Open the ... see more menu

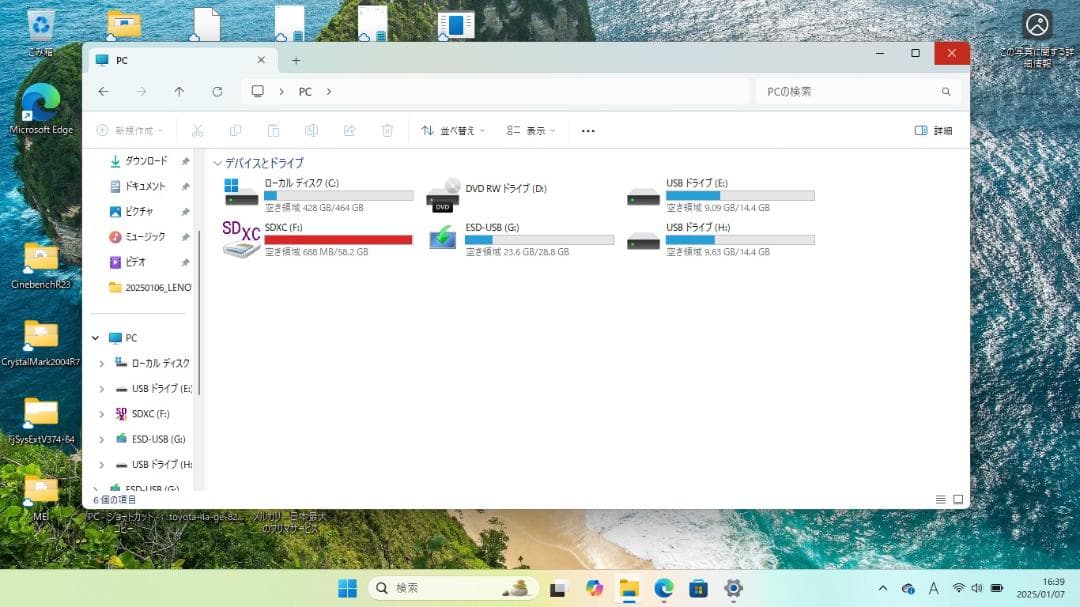tap(588, 130)
